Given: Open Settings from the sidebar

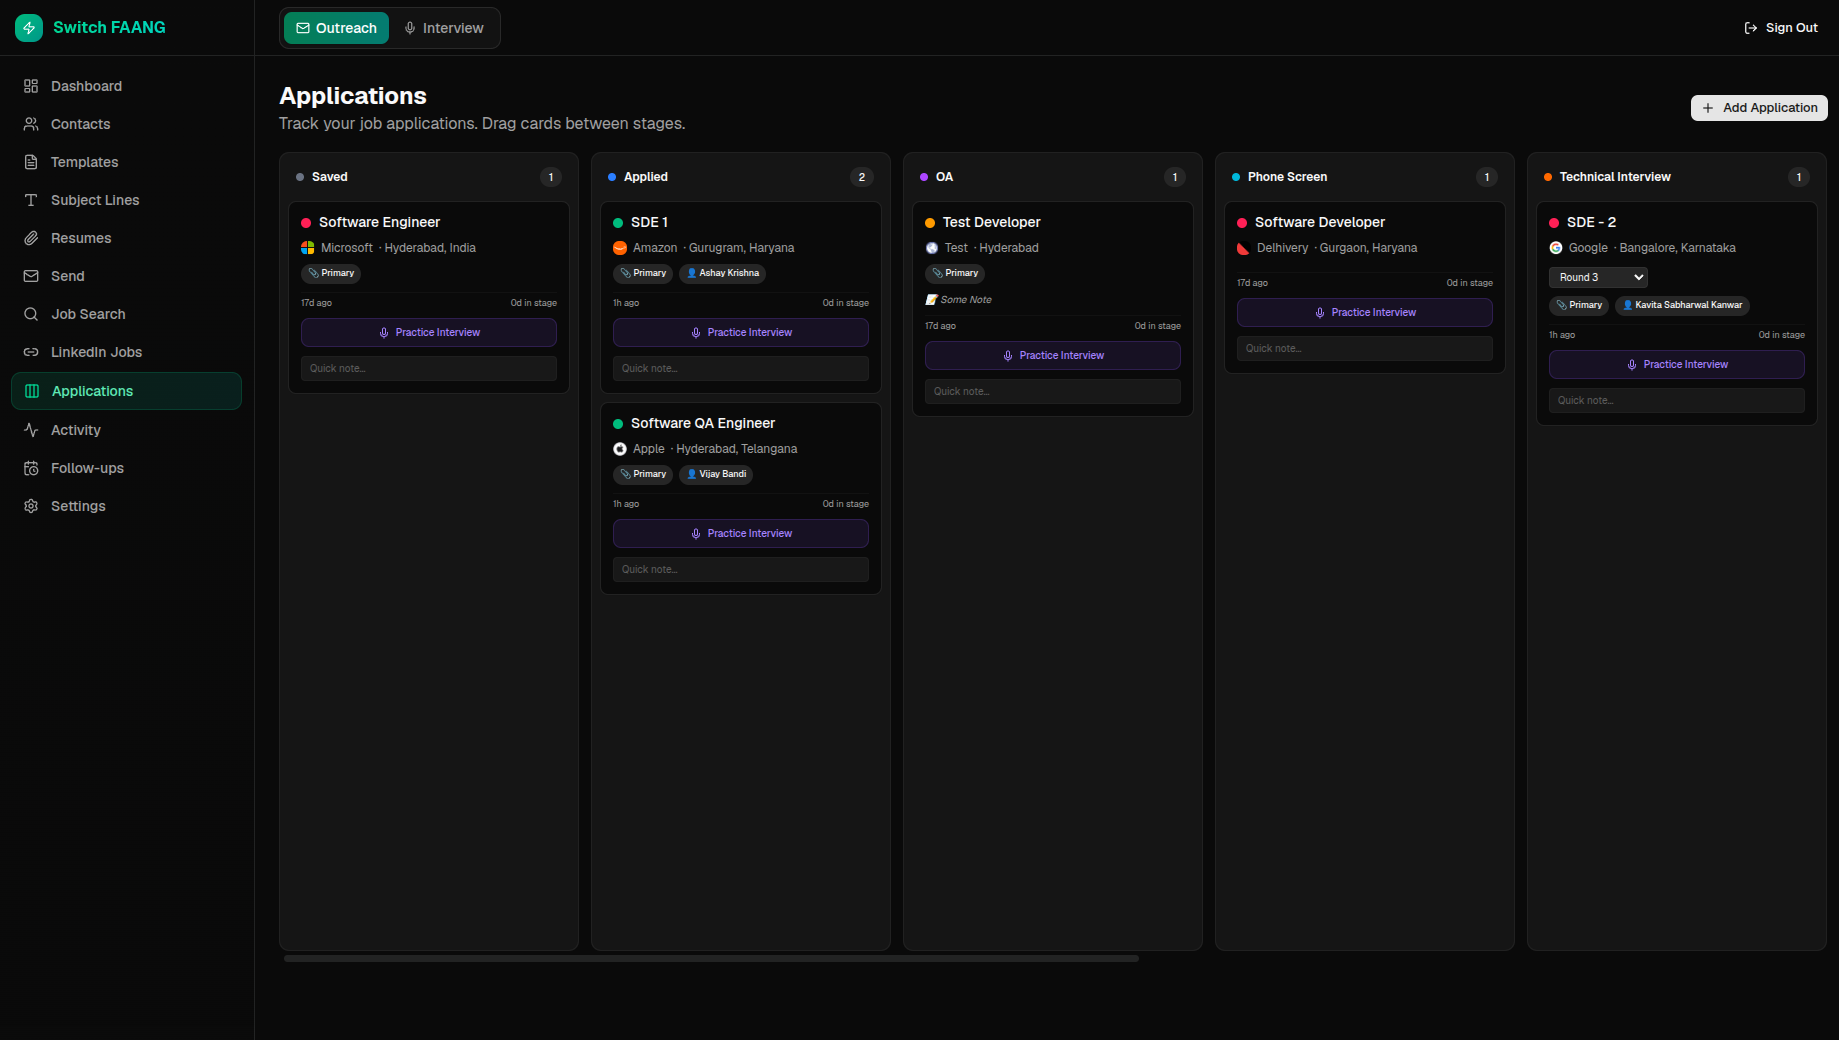Looking at the screenshot, I should tap(126, 506).
